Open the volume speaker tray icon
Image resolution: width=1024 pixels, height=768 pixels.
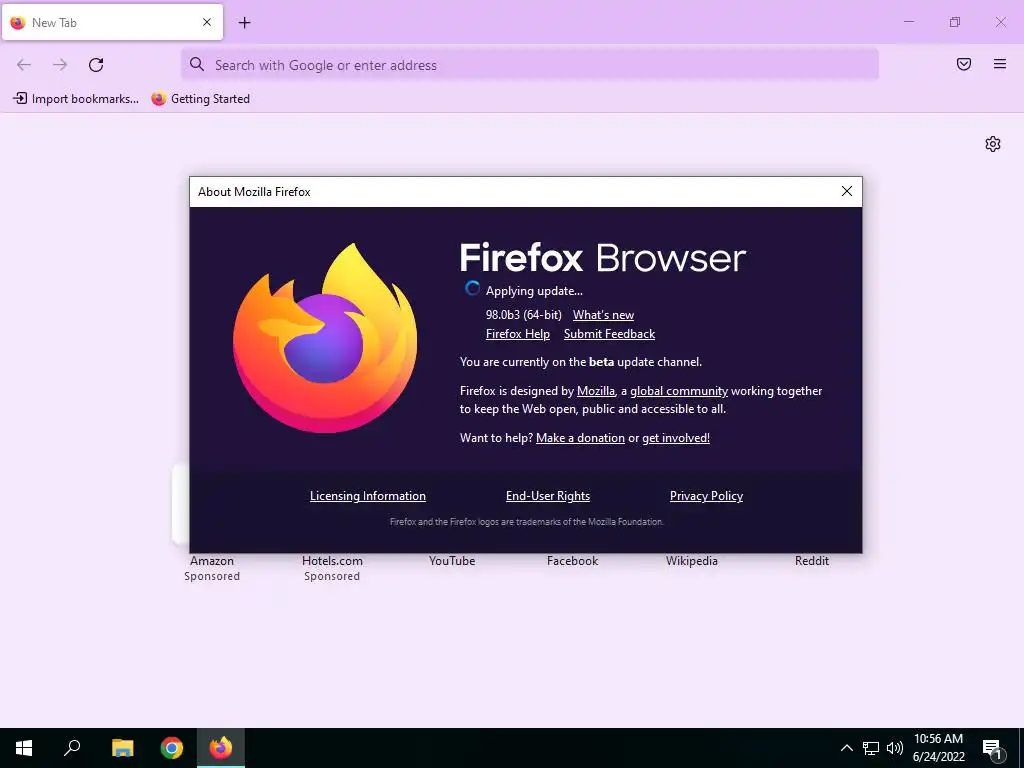tap(895, 748)
